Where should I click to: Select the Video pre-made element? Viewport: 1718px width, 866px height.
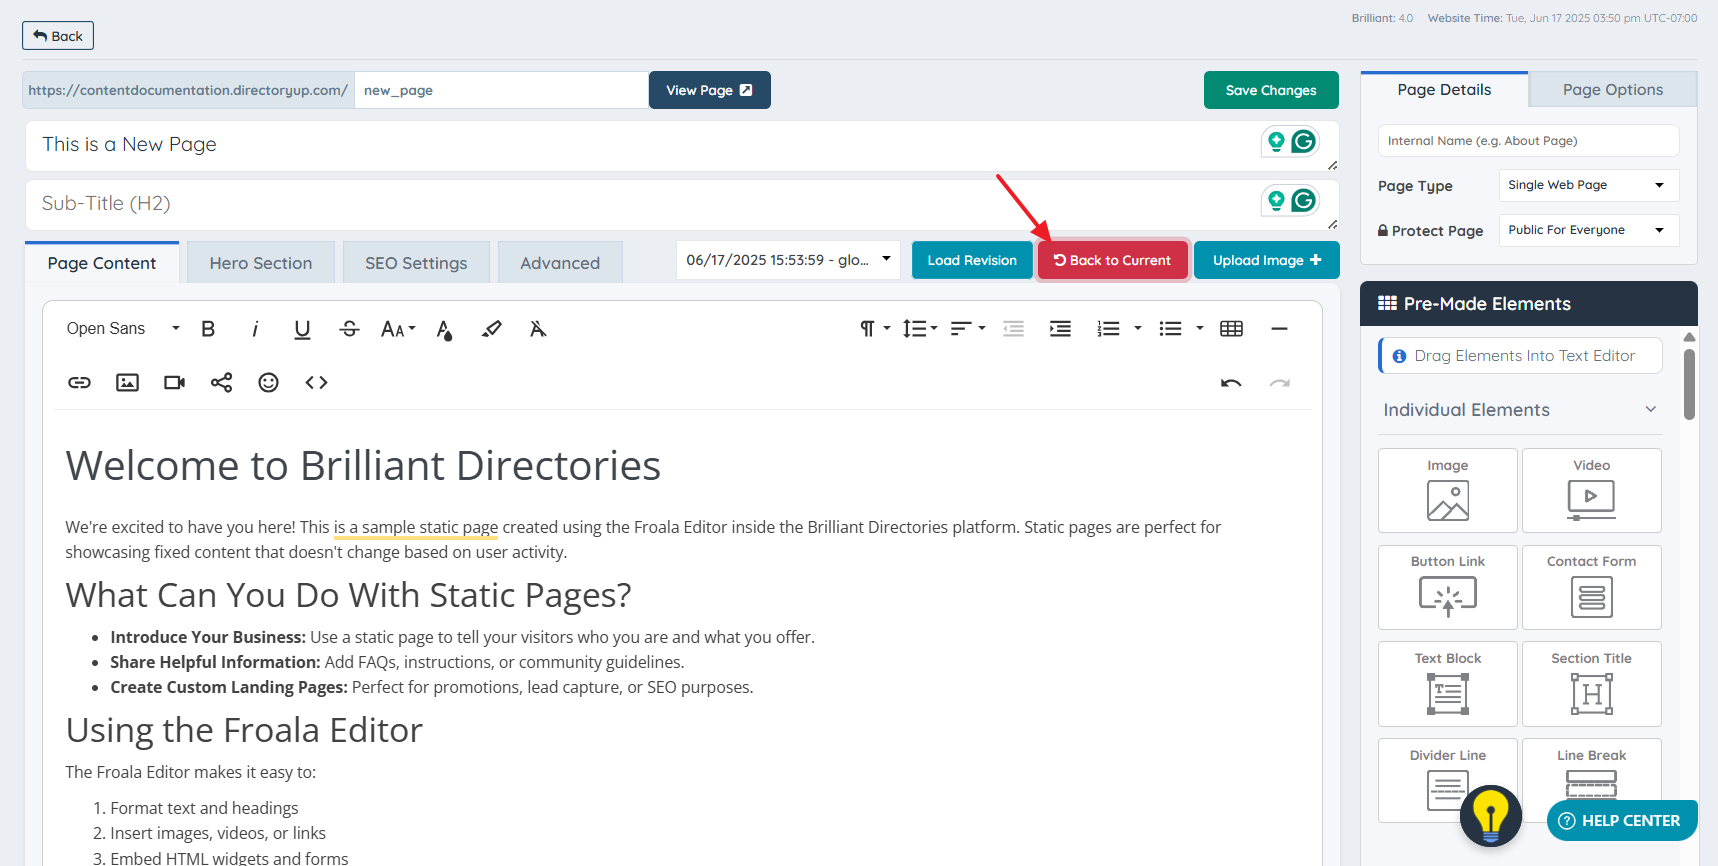click(1592, 490)
